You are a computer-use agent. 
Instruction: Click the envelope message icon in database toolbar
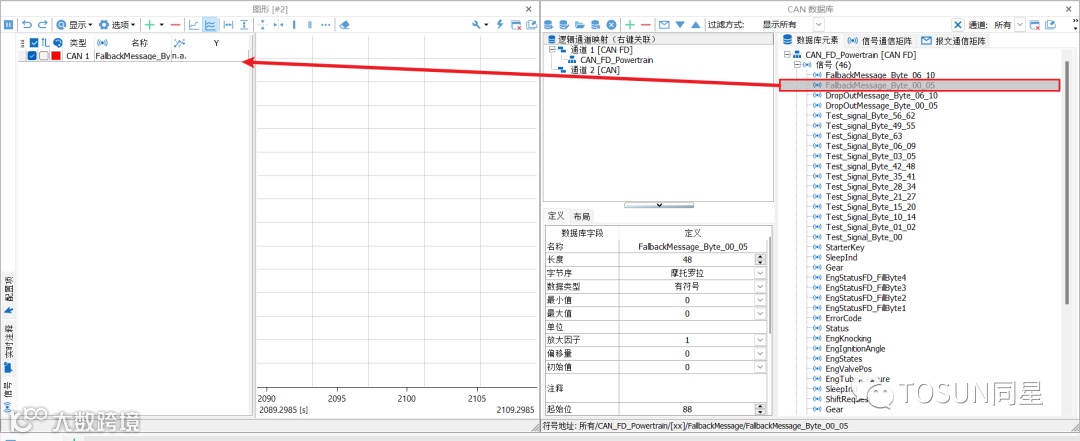[664, 24]
